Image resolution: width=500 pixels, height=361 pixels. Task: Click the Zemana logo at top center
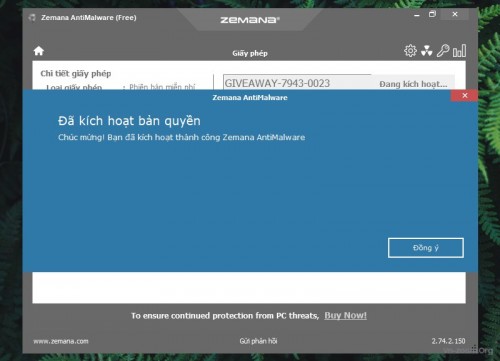[250, 20]
